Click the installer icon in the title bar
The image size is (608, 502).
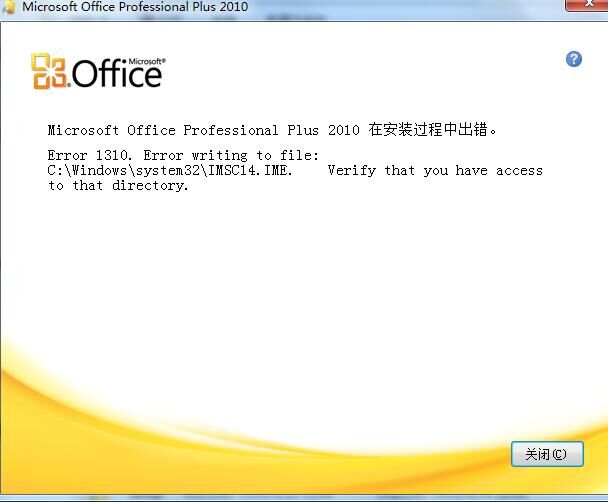(x=8, y=7)
